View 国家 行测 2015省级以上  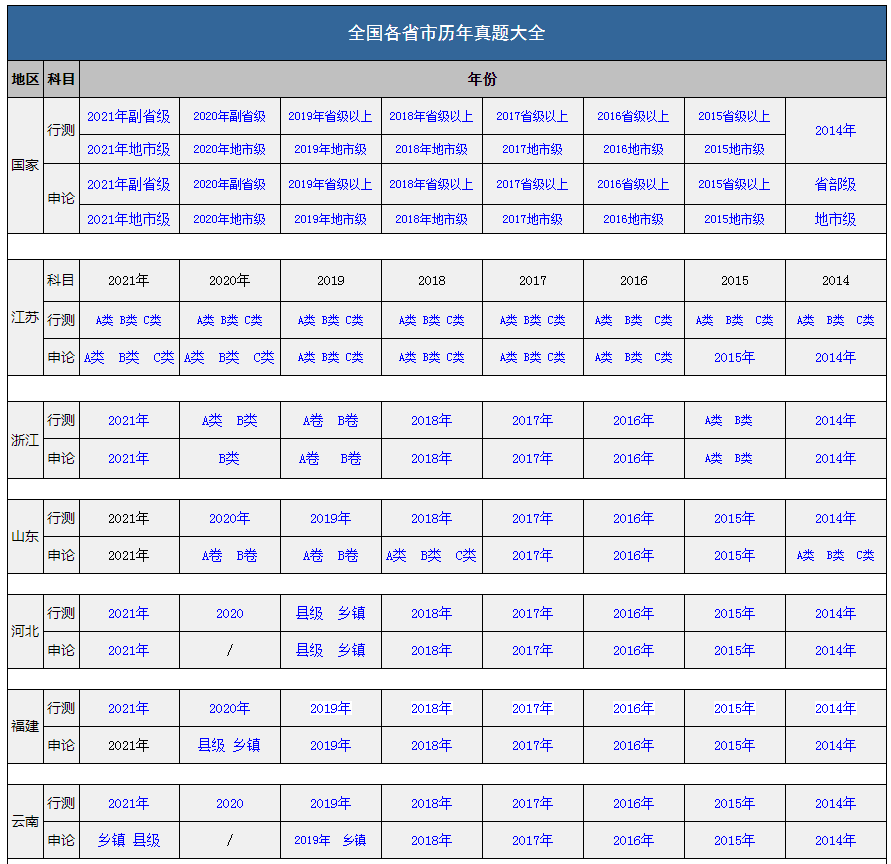tap(734, 116)
